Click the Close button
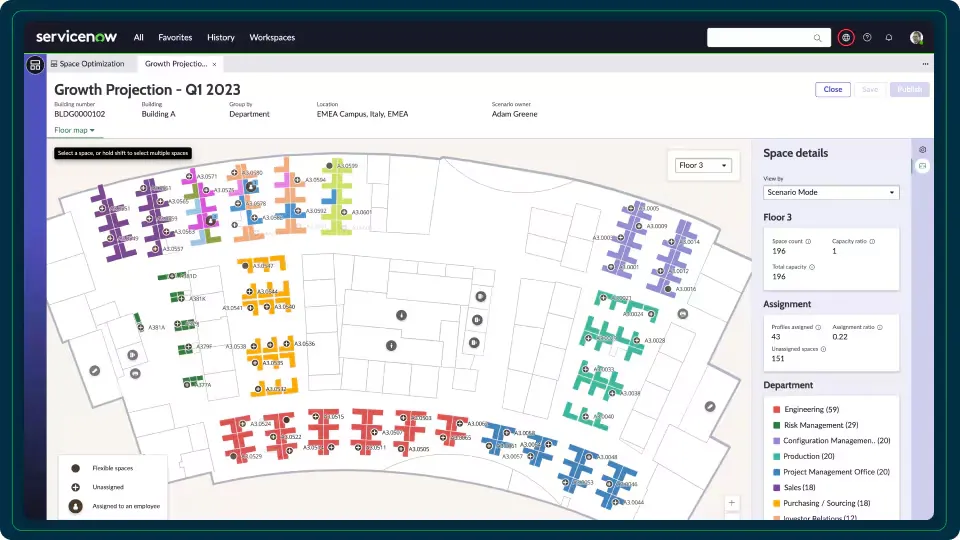960x540 pixels. [833, 89]
